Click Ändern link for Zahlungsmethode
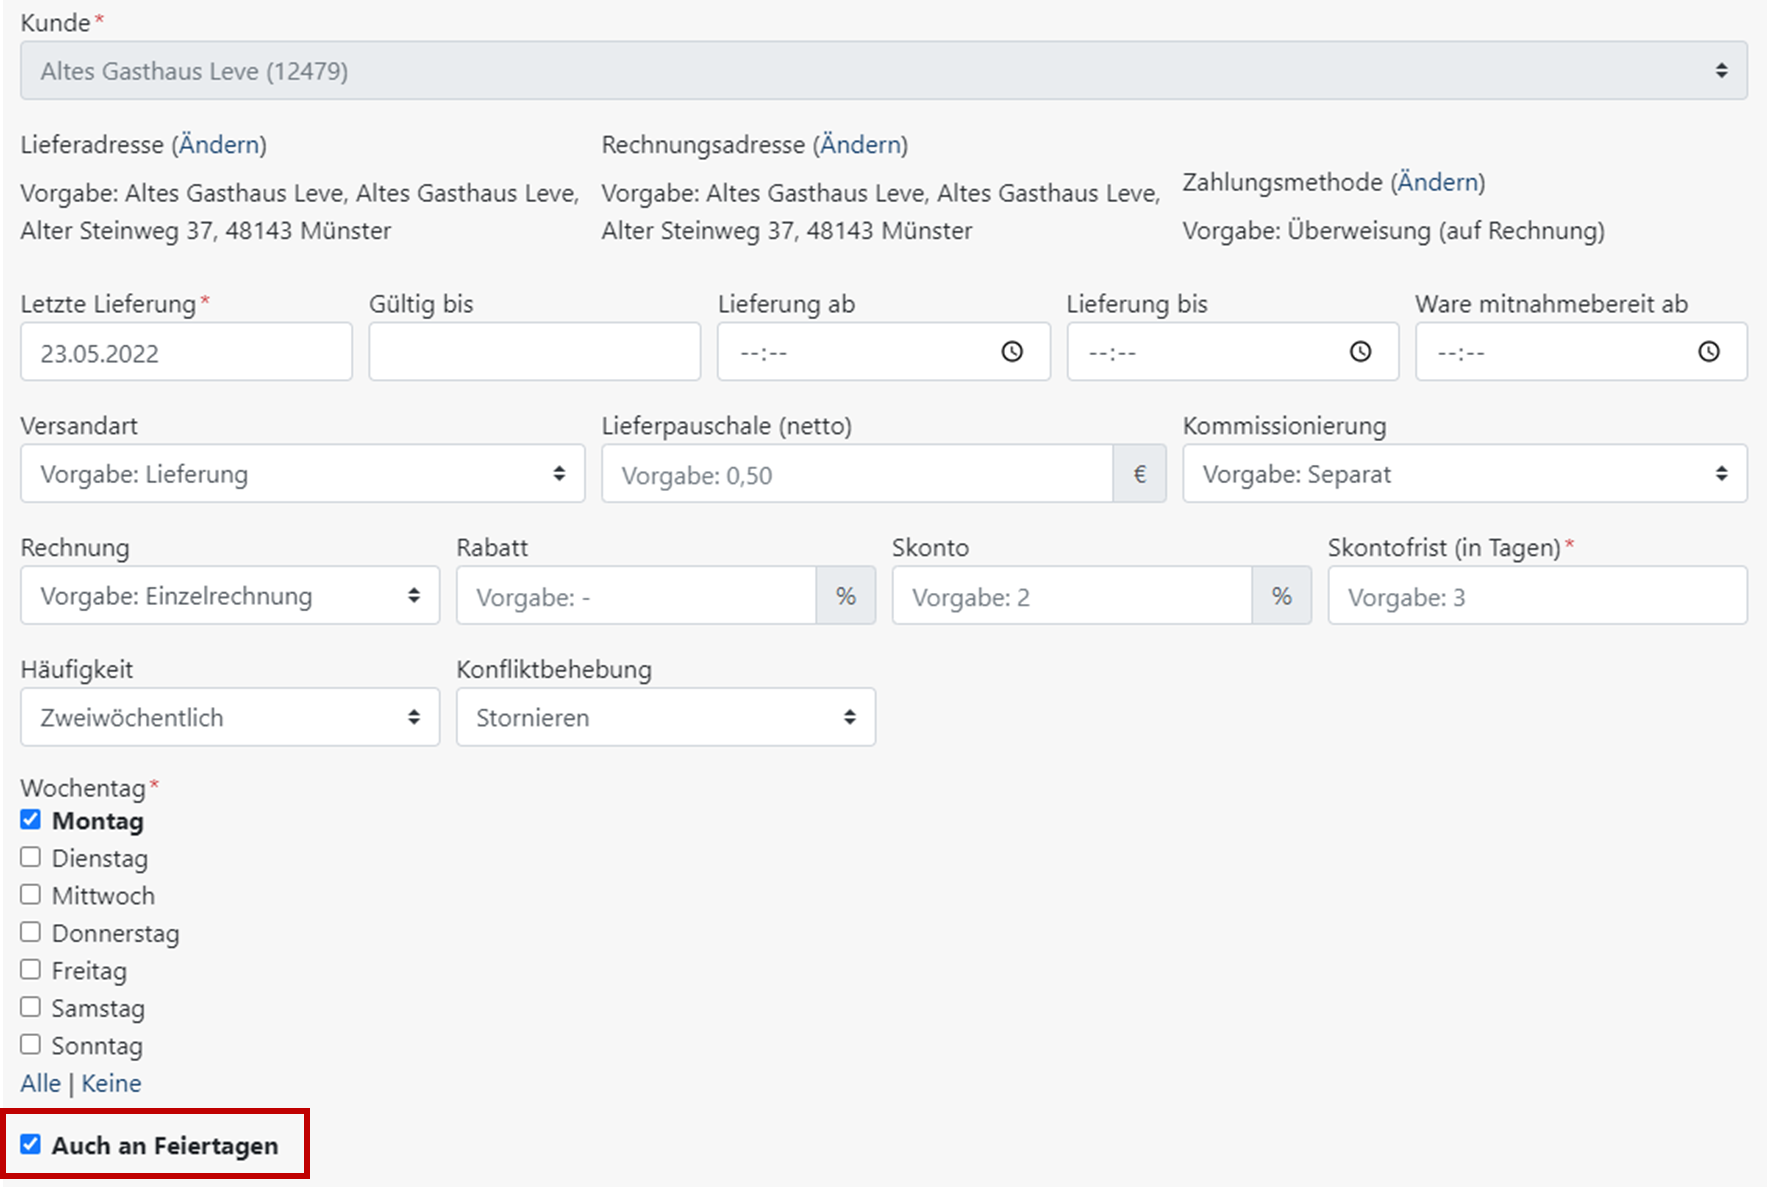This screenshot has width=1767, height=1187. 1438,182
